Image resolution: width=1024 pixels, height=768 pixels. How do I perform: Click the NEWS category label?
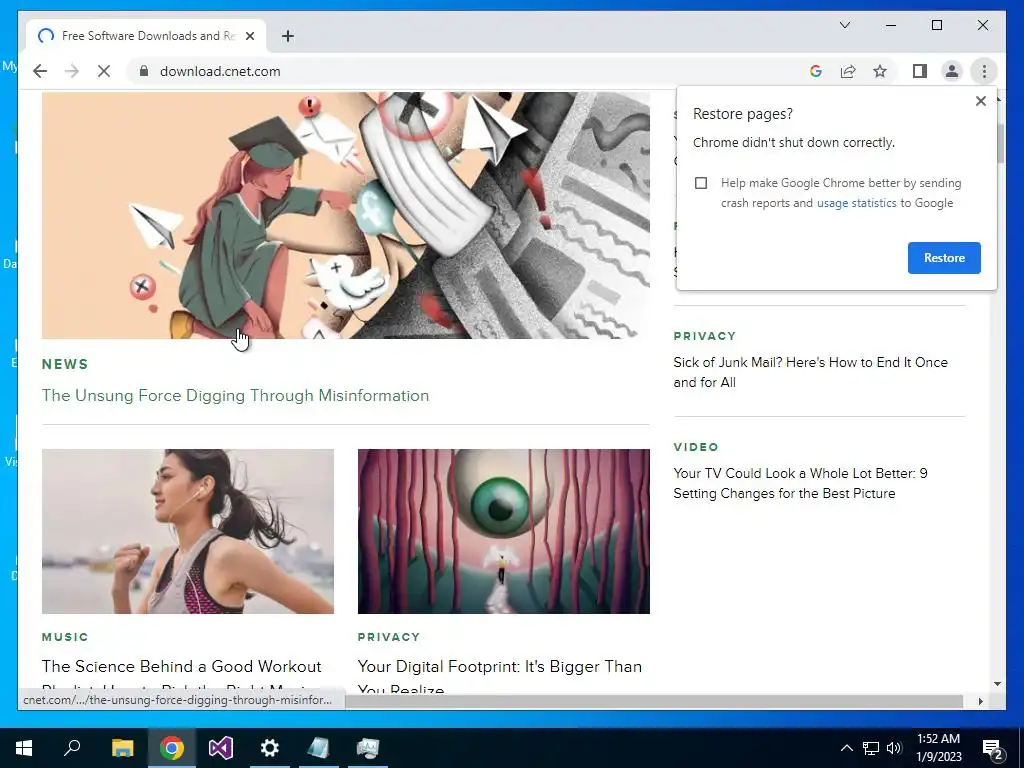(65, 364)
